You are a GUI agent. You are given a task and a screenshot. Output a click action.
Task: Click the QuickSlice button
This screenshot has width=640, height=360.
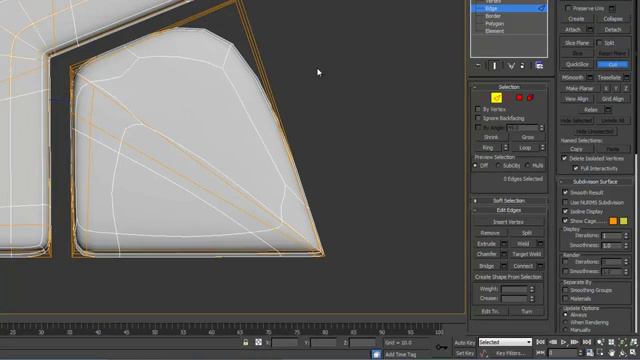tap(577, 64)
